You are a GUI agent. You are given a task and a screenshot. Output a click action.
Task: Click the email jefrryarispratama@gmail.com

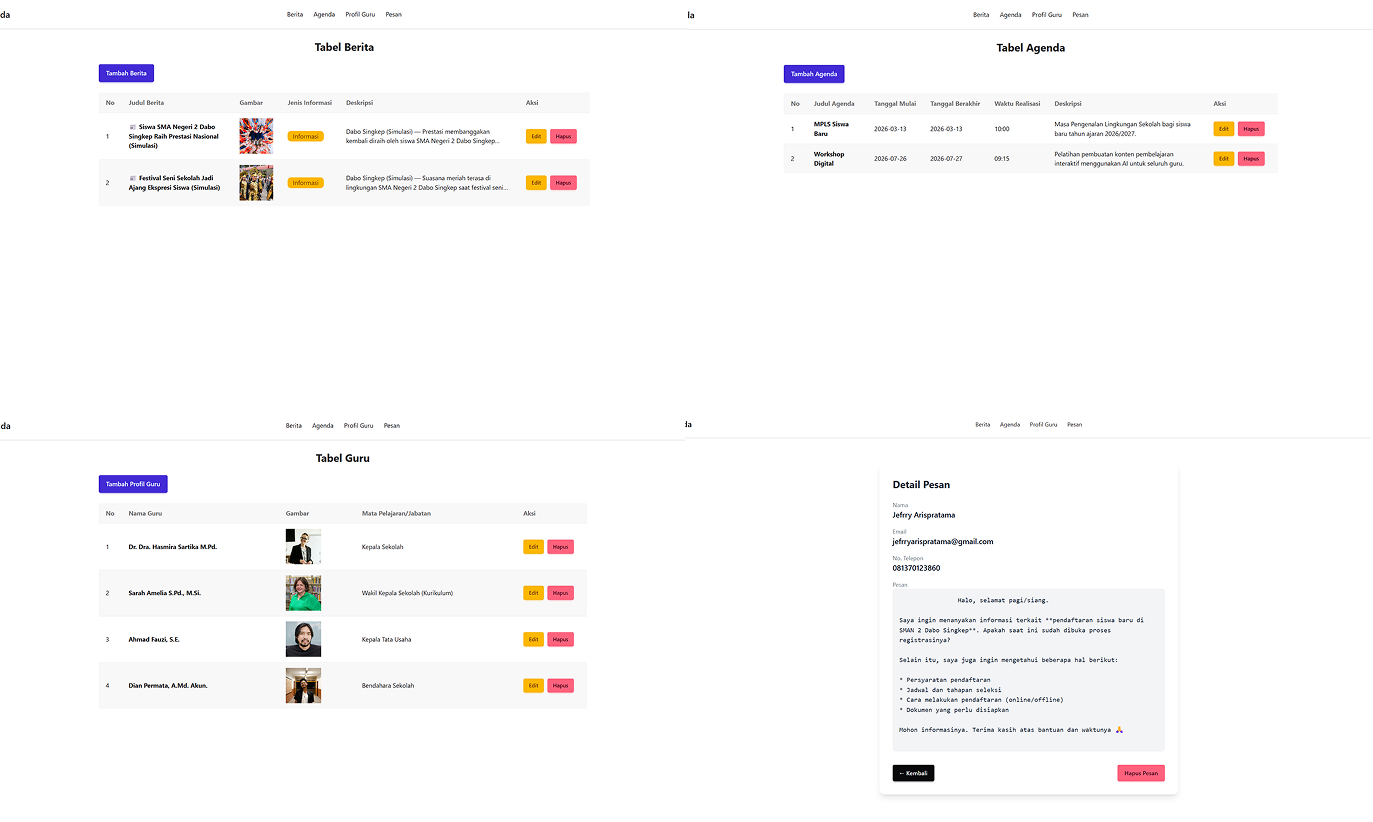click(x=942, y=542)
